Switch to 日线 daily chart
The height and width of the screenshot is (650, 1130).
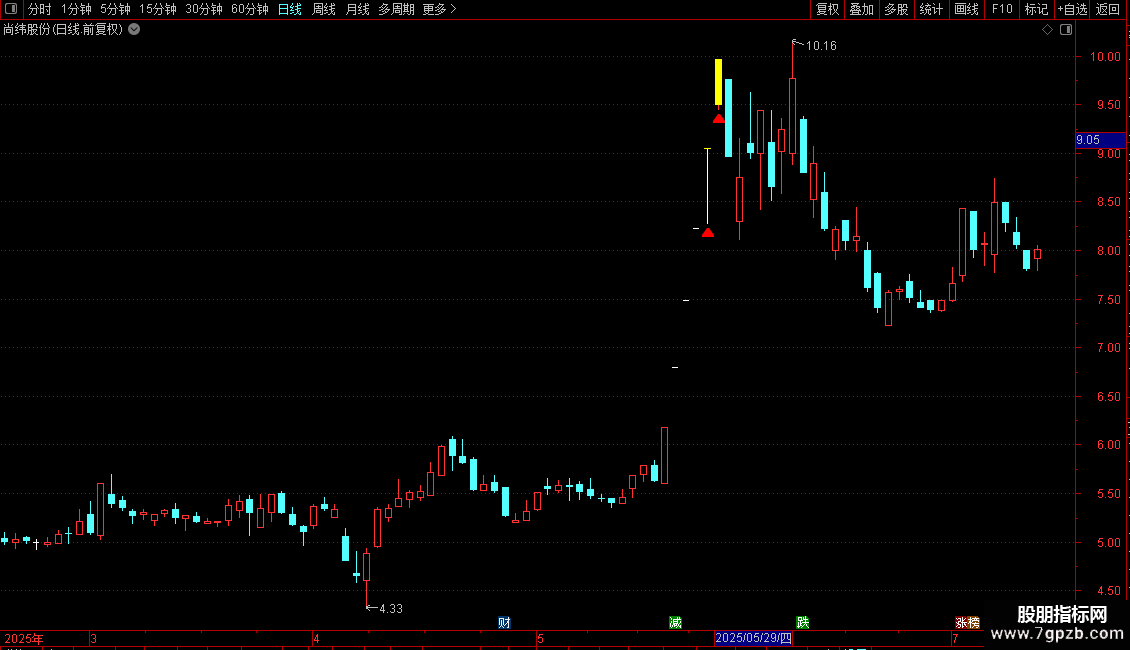click(x=290, y=9)
